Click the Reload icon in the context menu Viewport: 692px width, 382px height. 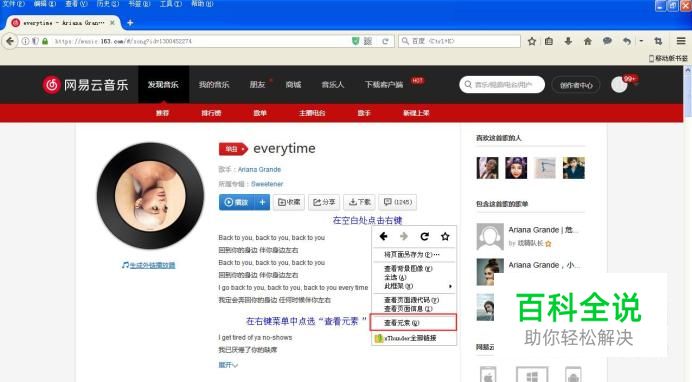tap(425, 236)
